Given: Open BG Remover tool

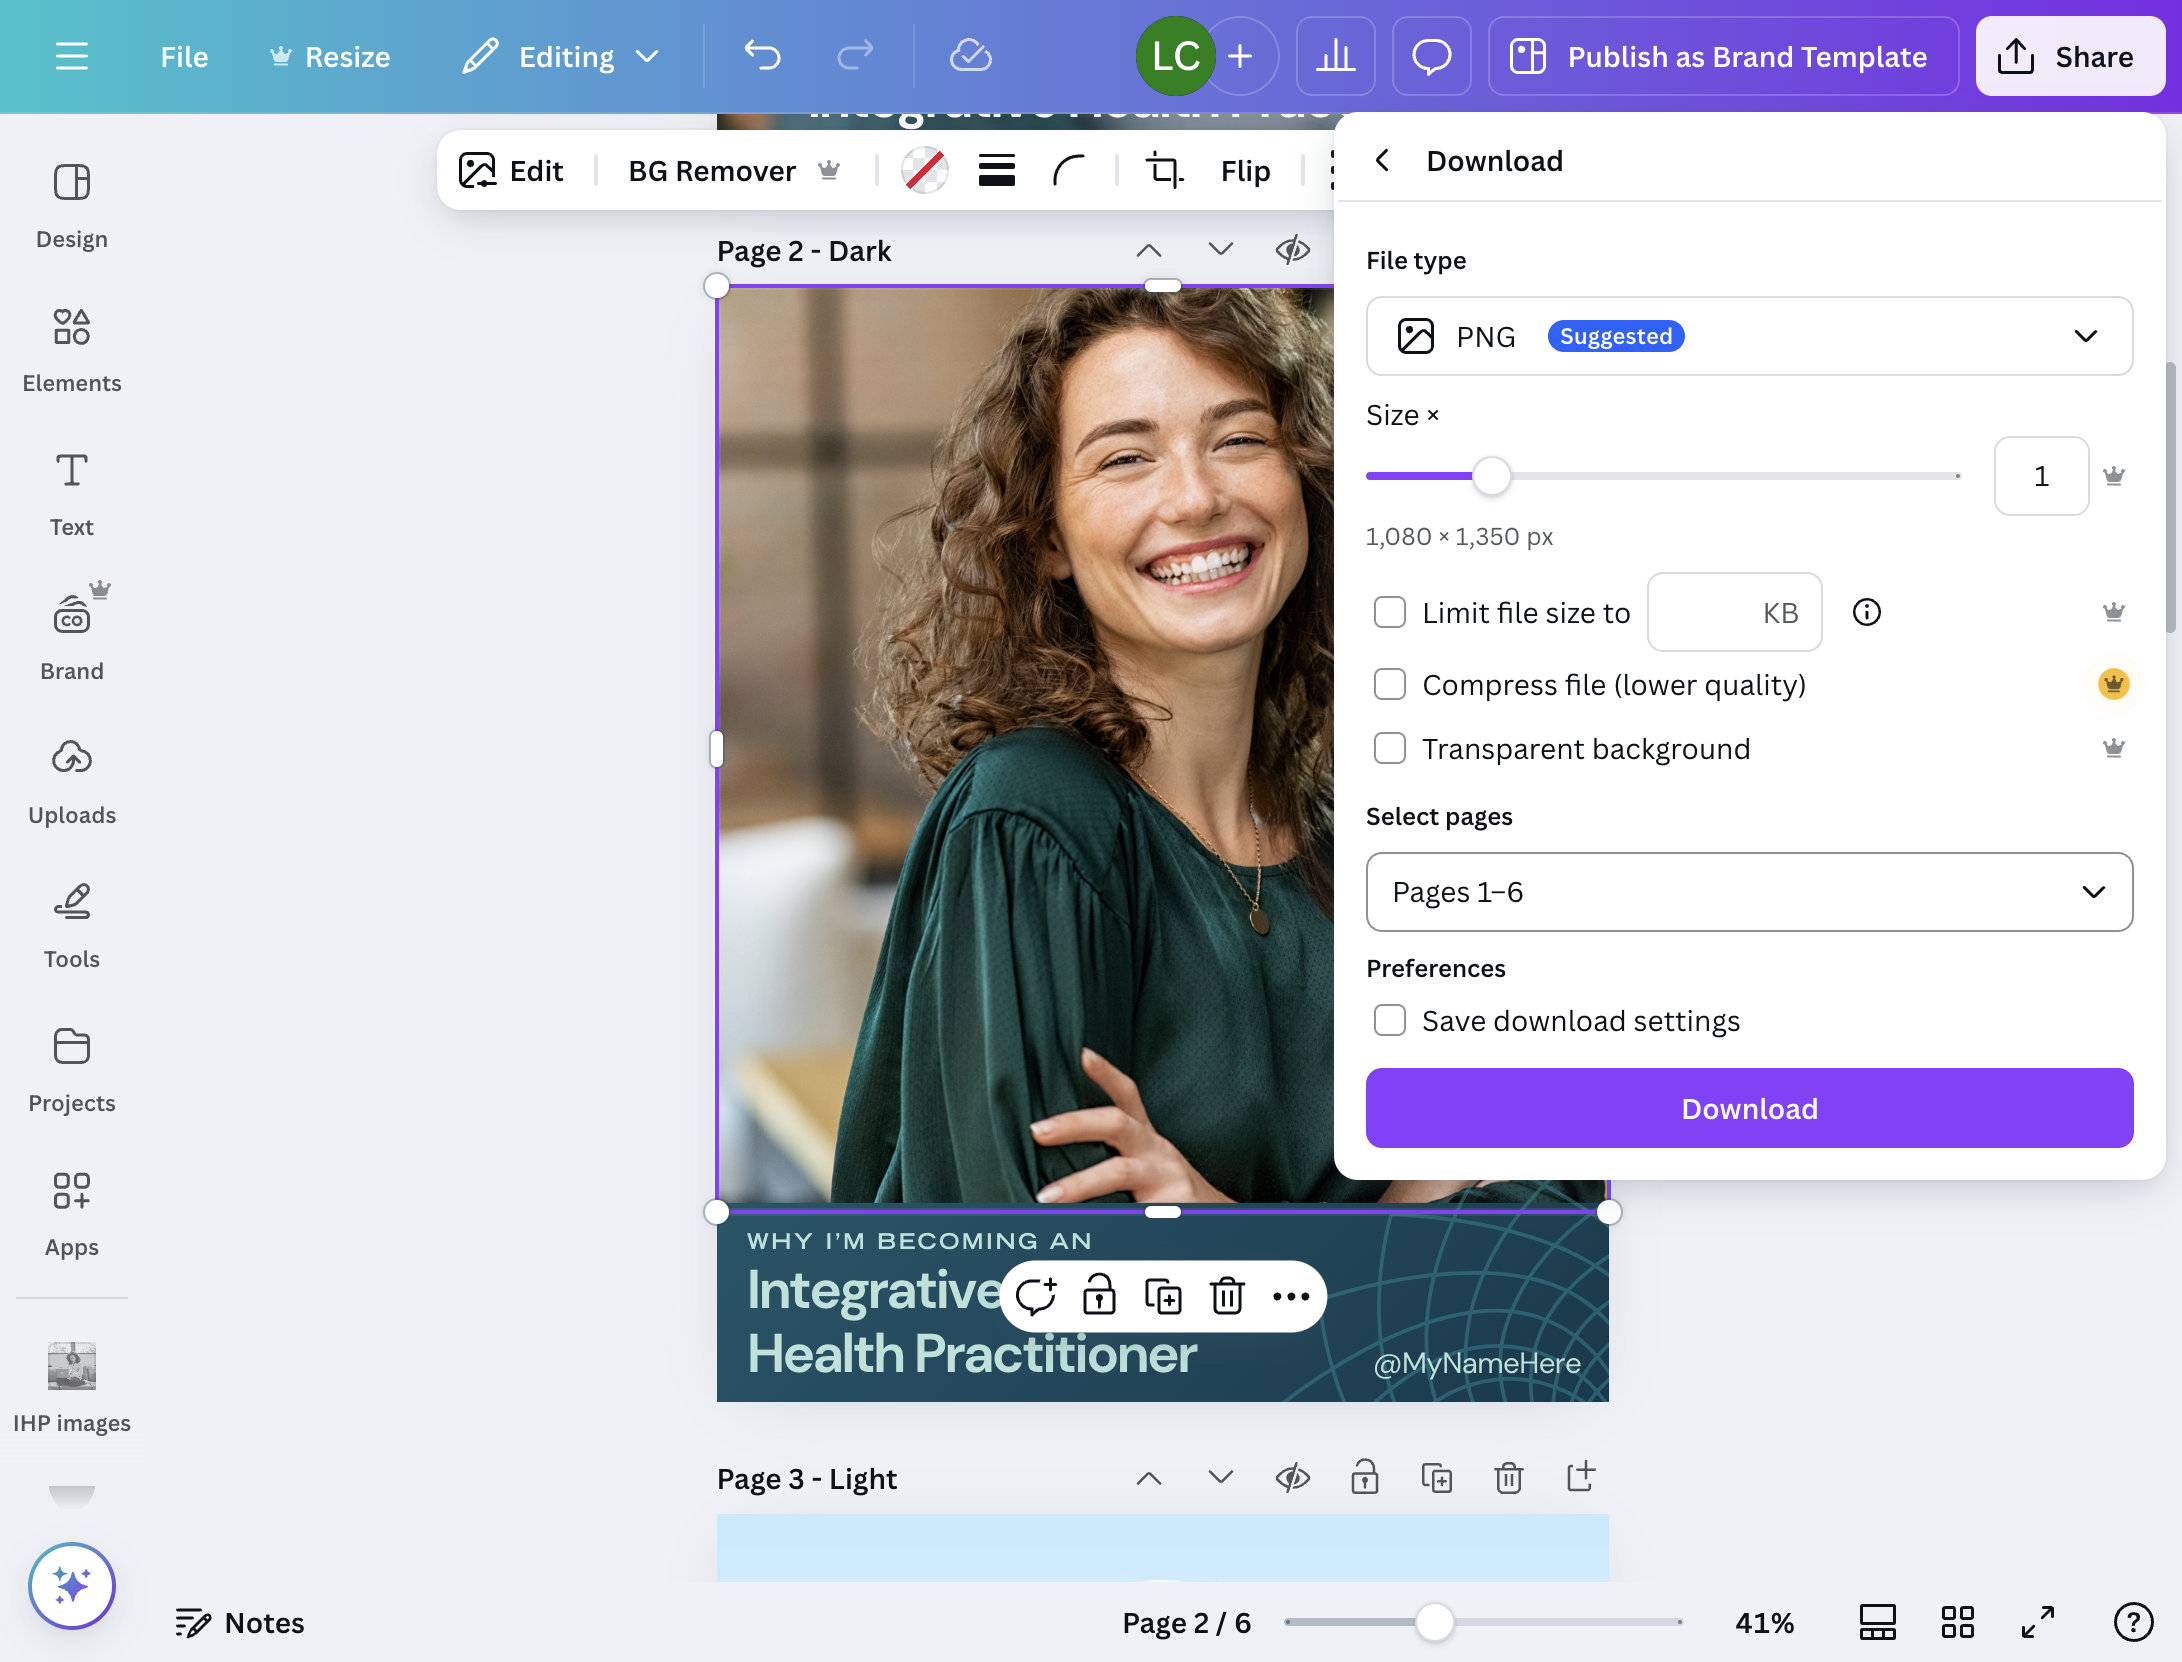Looking at the screenshot, I should point(733,170).
